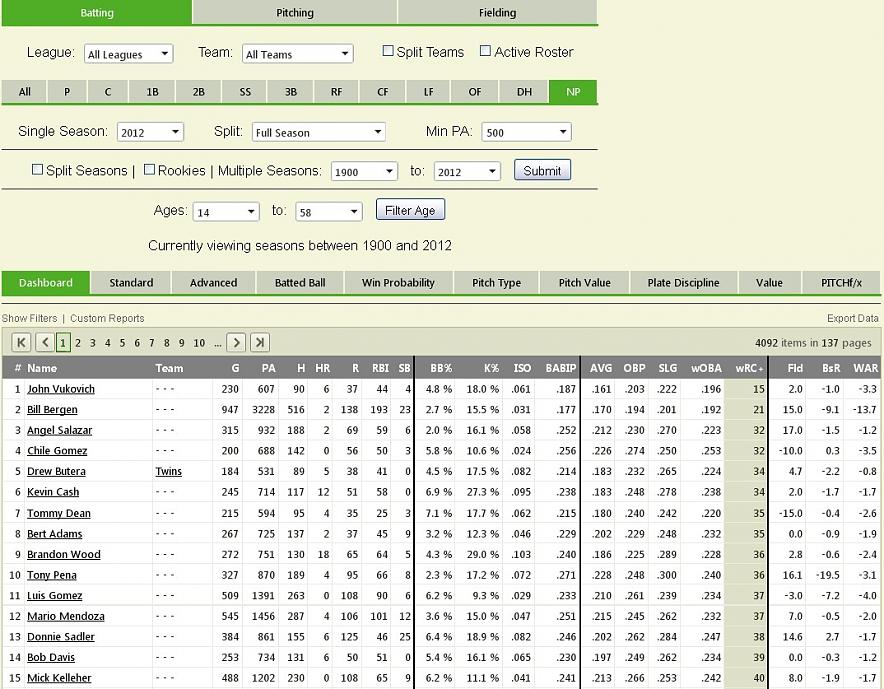Tick the Active Roster checkbox
This screenshot has width=884, height=689.
coord(485,51)
